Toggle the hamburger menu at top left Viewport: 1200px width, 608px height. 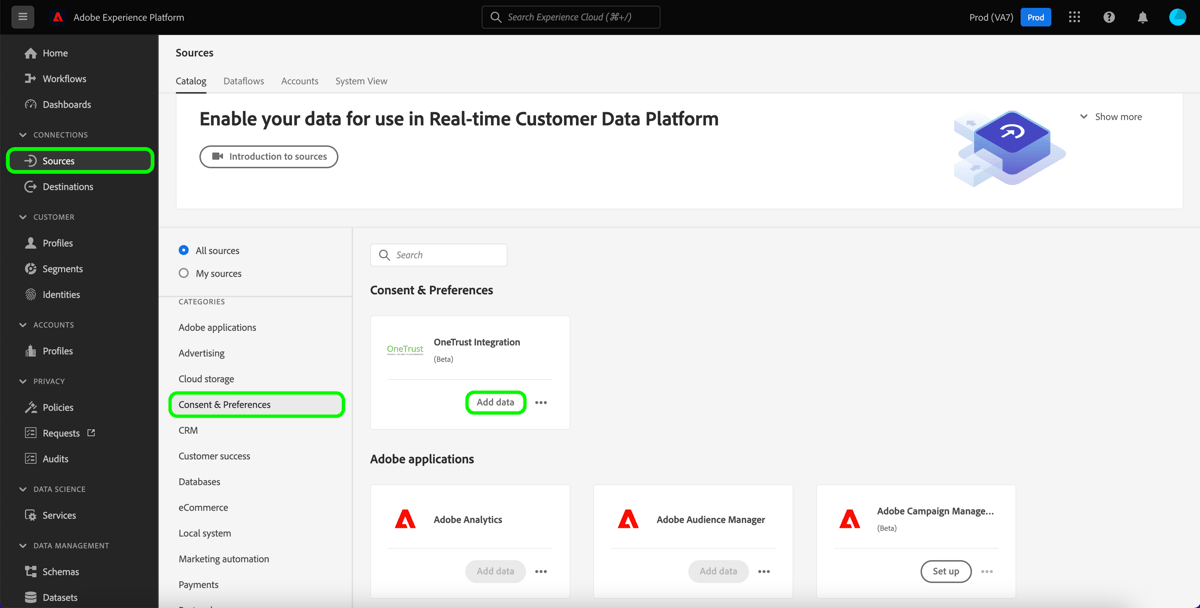click(x=22, y=17)
